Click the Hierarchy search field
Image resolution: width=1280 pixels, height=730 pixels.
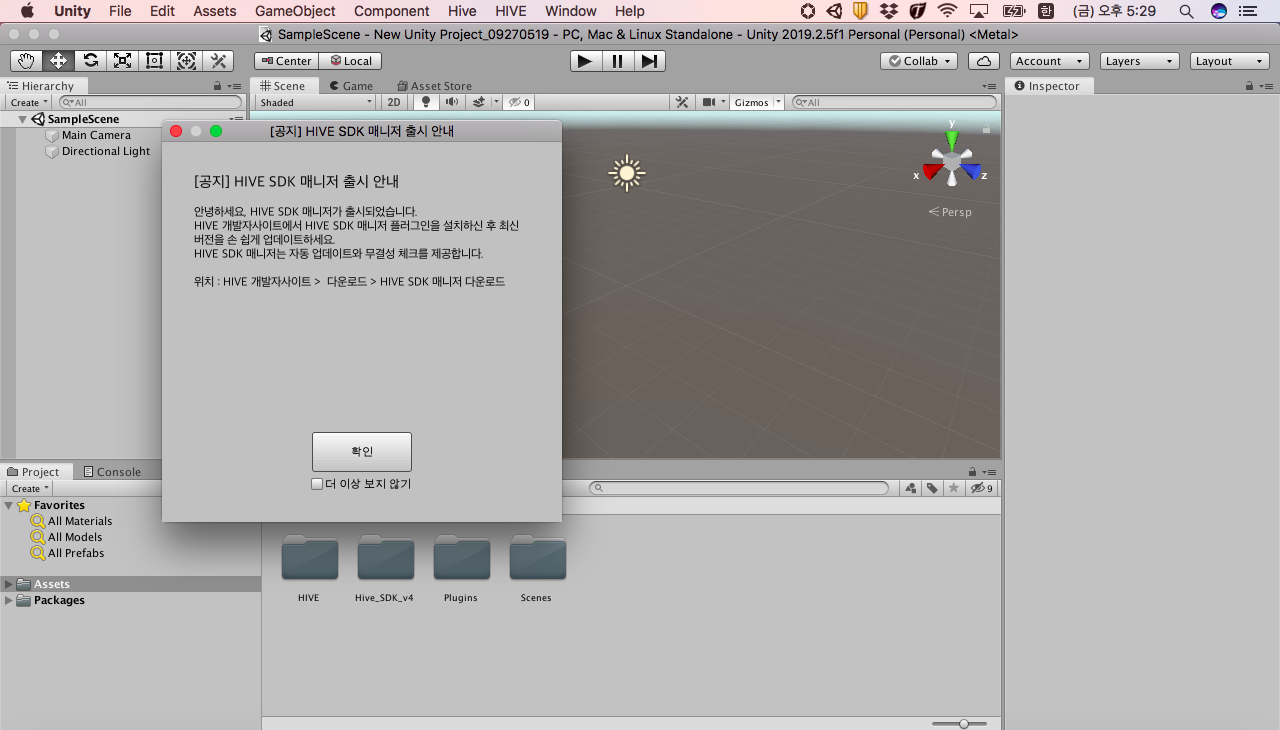click(x=150, y=102)
